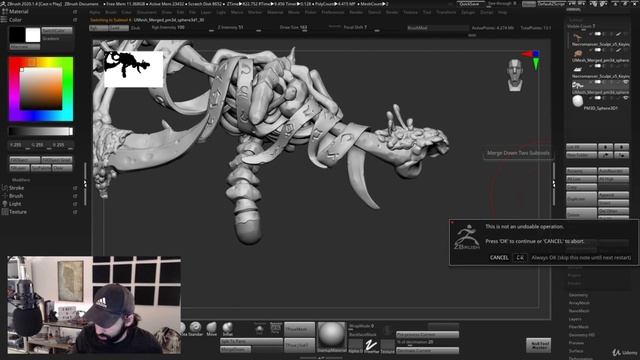Open the Layer menu

click(206, 13)
